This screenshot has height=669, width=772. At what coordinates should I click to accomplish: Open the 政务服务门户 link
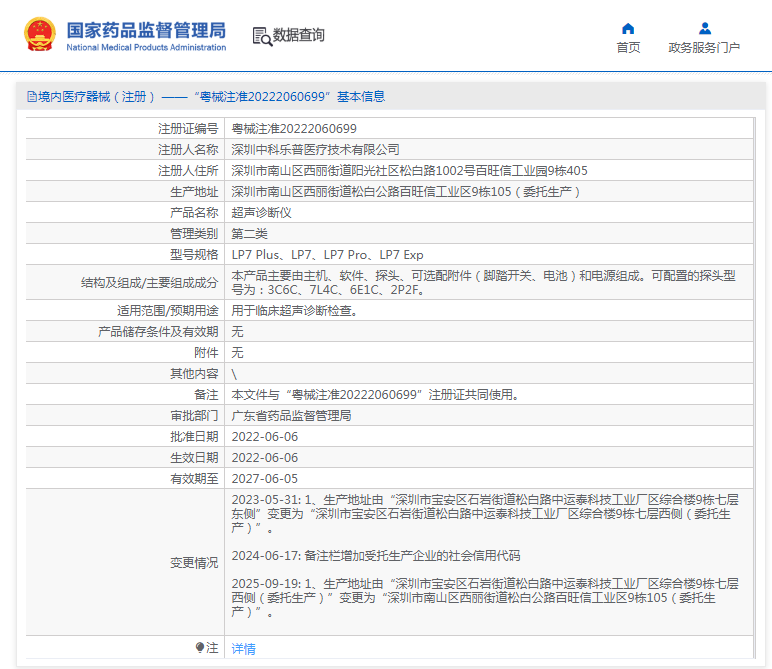tap(704, 48)
